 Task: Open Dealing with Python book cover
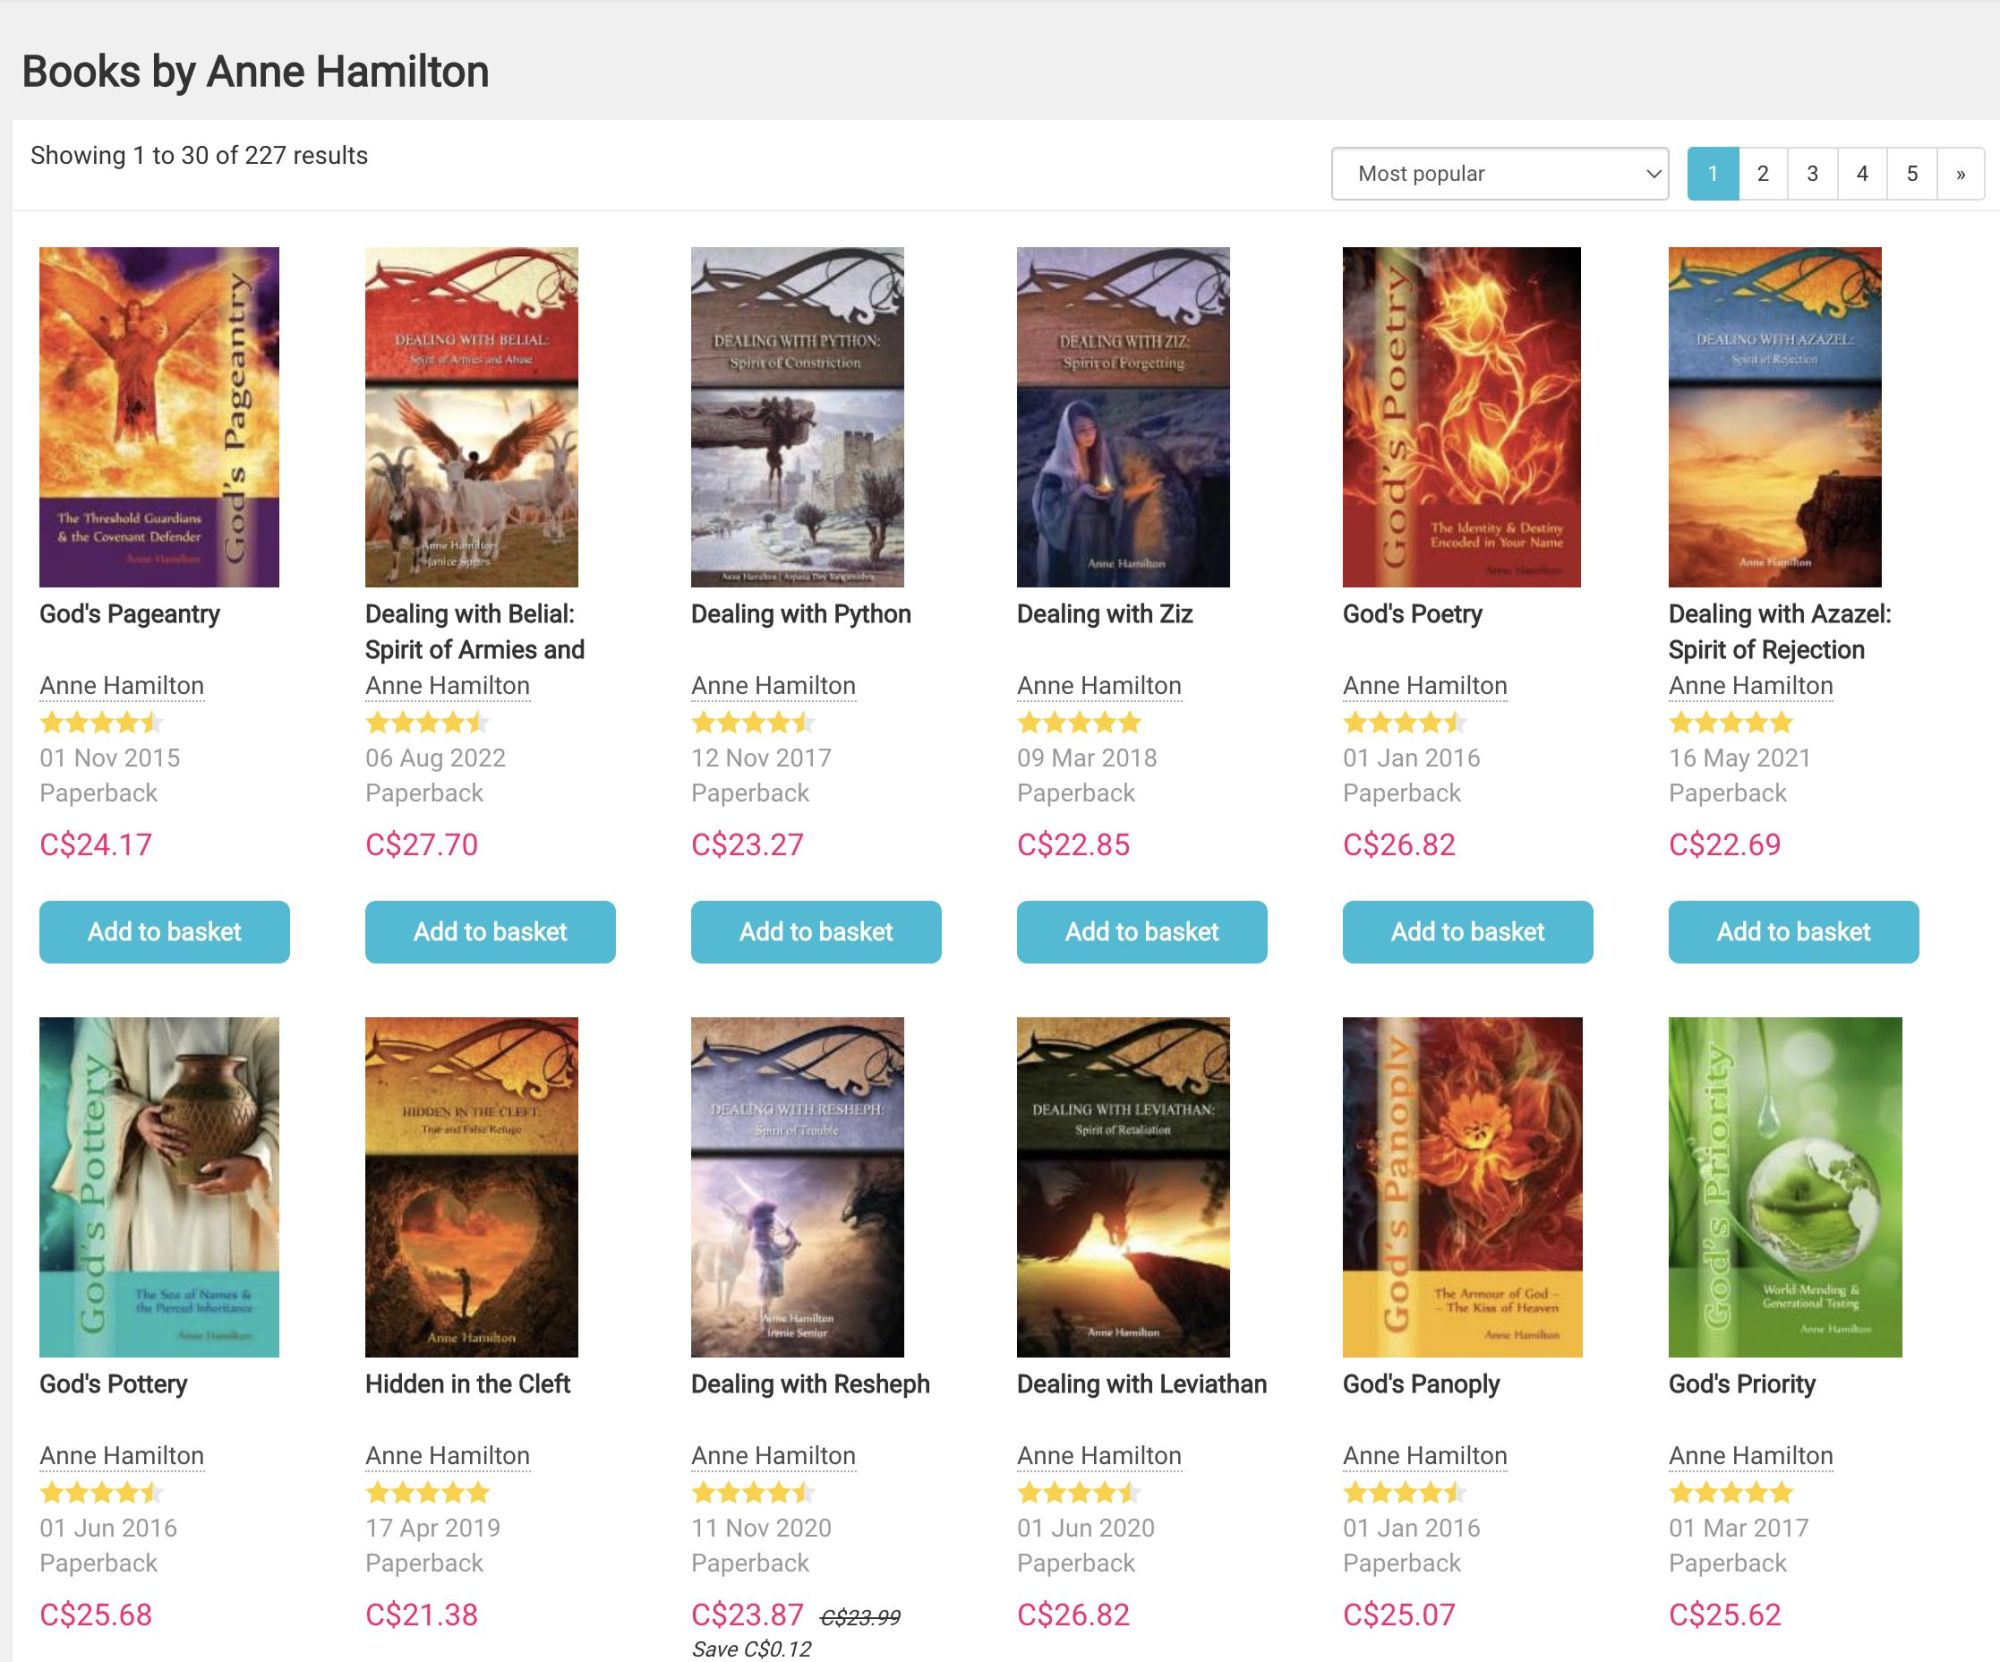797,417
